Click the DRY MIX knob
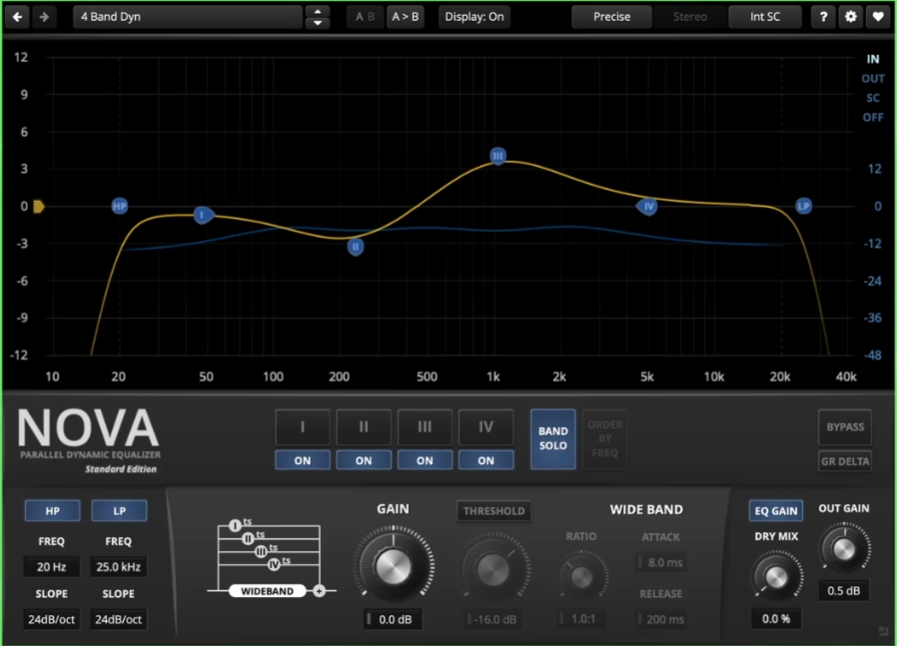 pyautogui.click(x=776, y=576)
